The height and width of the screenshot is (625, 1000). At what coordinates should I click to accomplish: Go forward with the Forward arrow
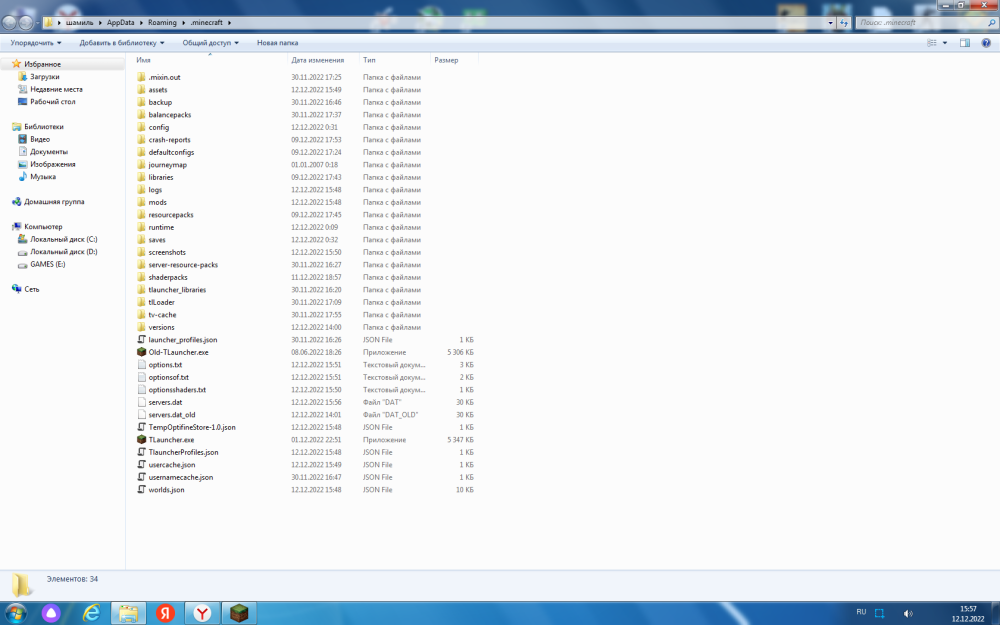(x=25, y=22)
